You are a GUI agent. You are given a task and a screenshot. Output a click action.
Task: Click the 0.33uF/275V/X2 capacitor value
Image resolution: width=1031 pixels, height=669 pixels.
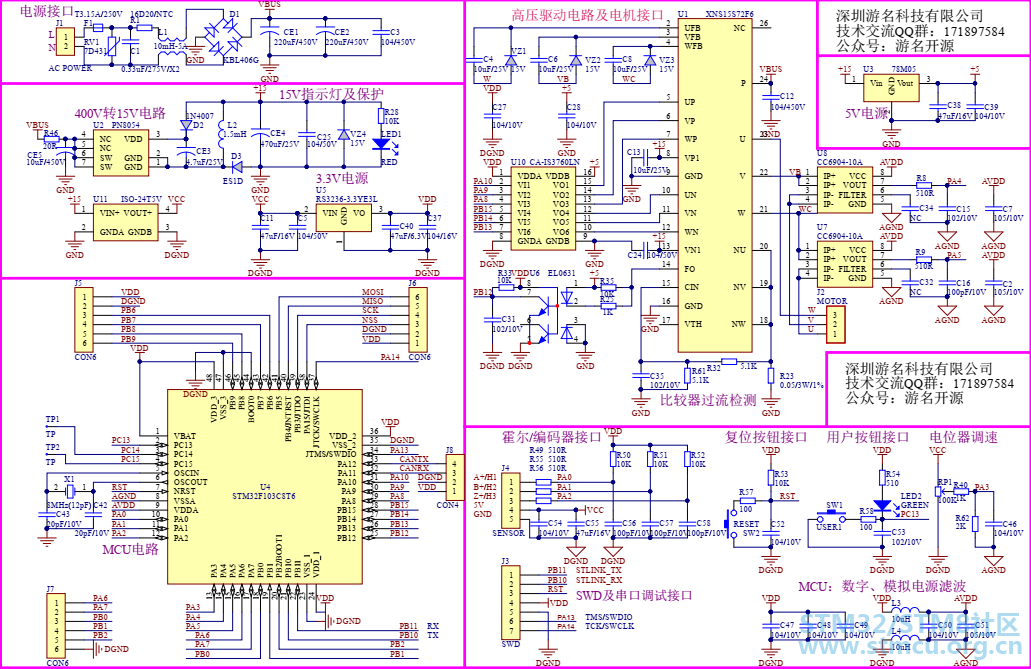click(150, 68)
